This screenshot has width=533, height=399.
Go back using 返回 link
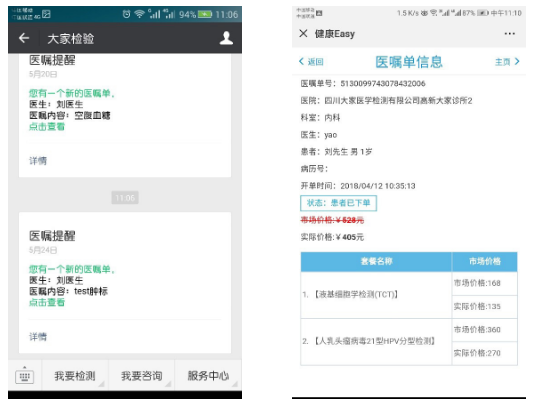click(311, 62)
